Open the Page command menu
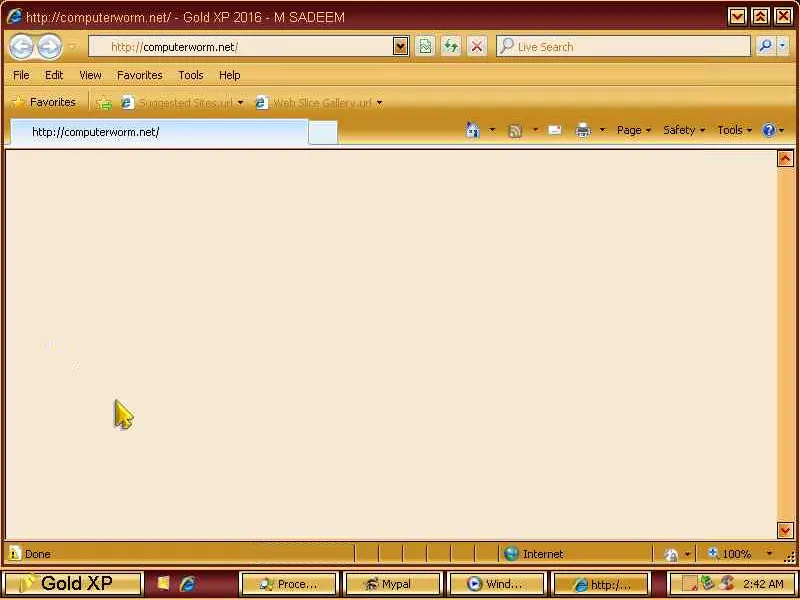 point(634,131)
